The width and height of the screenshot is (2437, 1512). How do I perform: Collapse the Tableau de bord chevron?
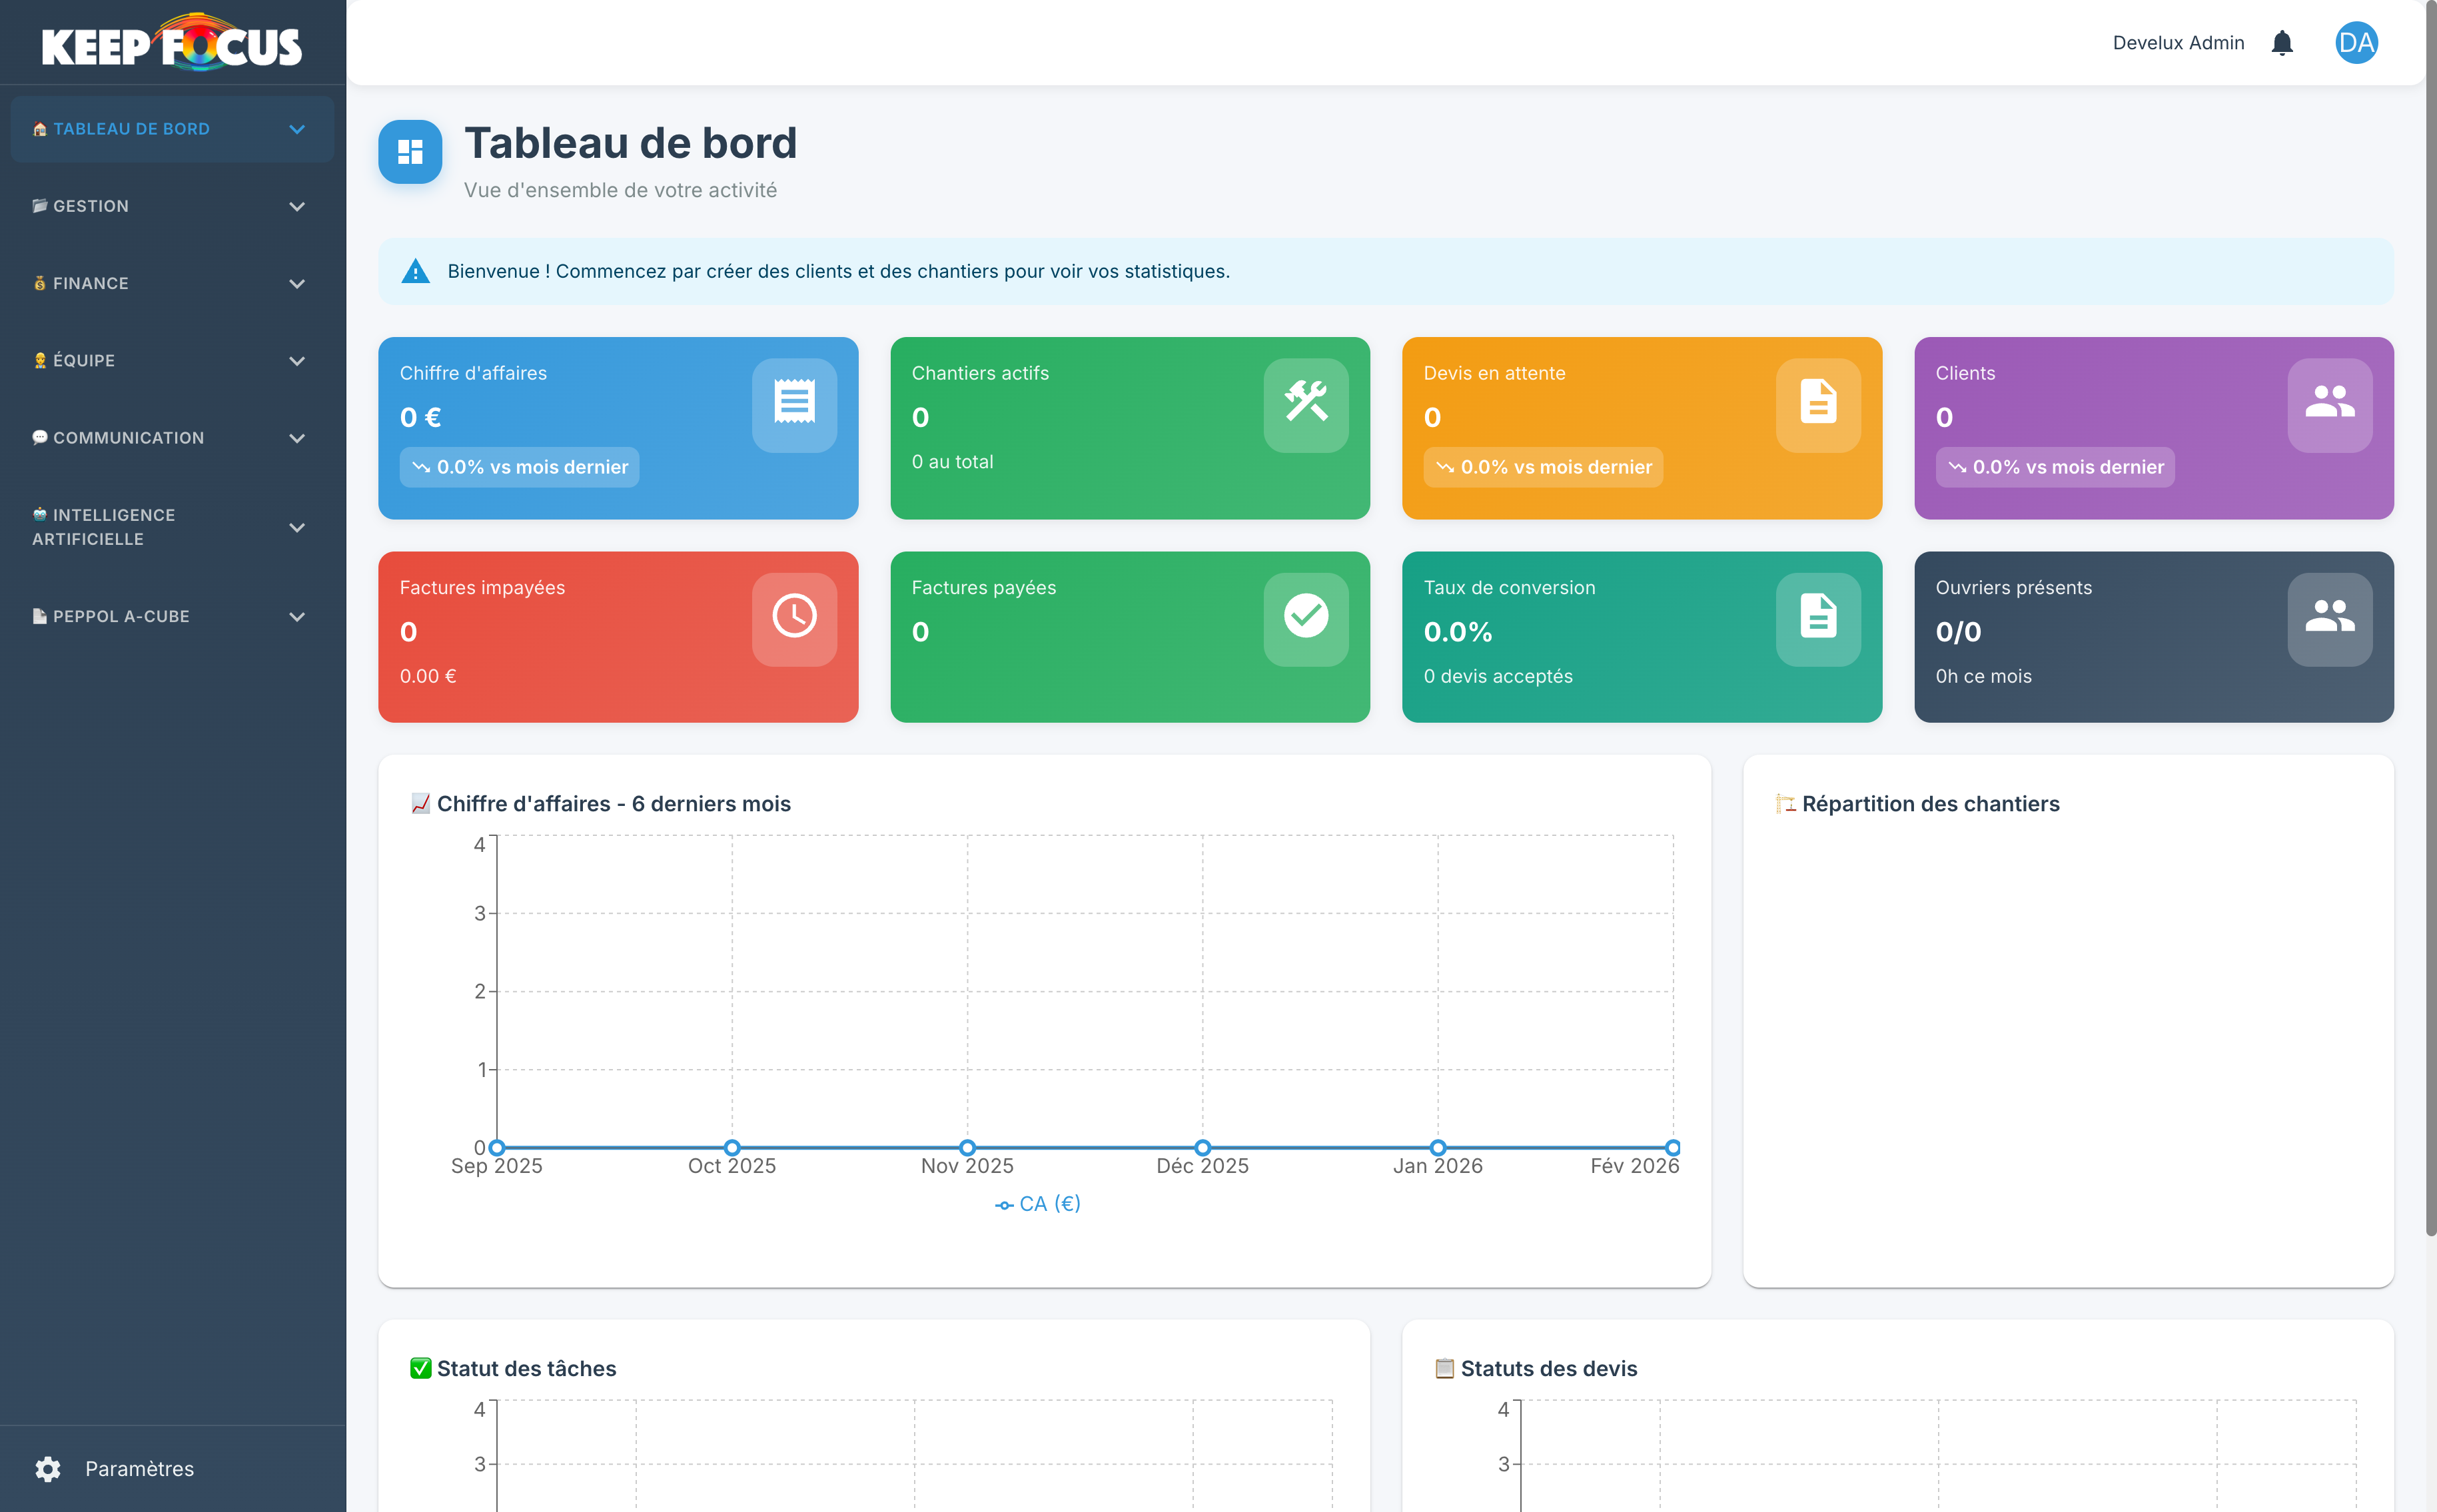297,129
